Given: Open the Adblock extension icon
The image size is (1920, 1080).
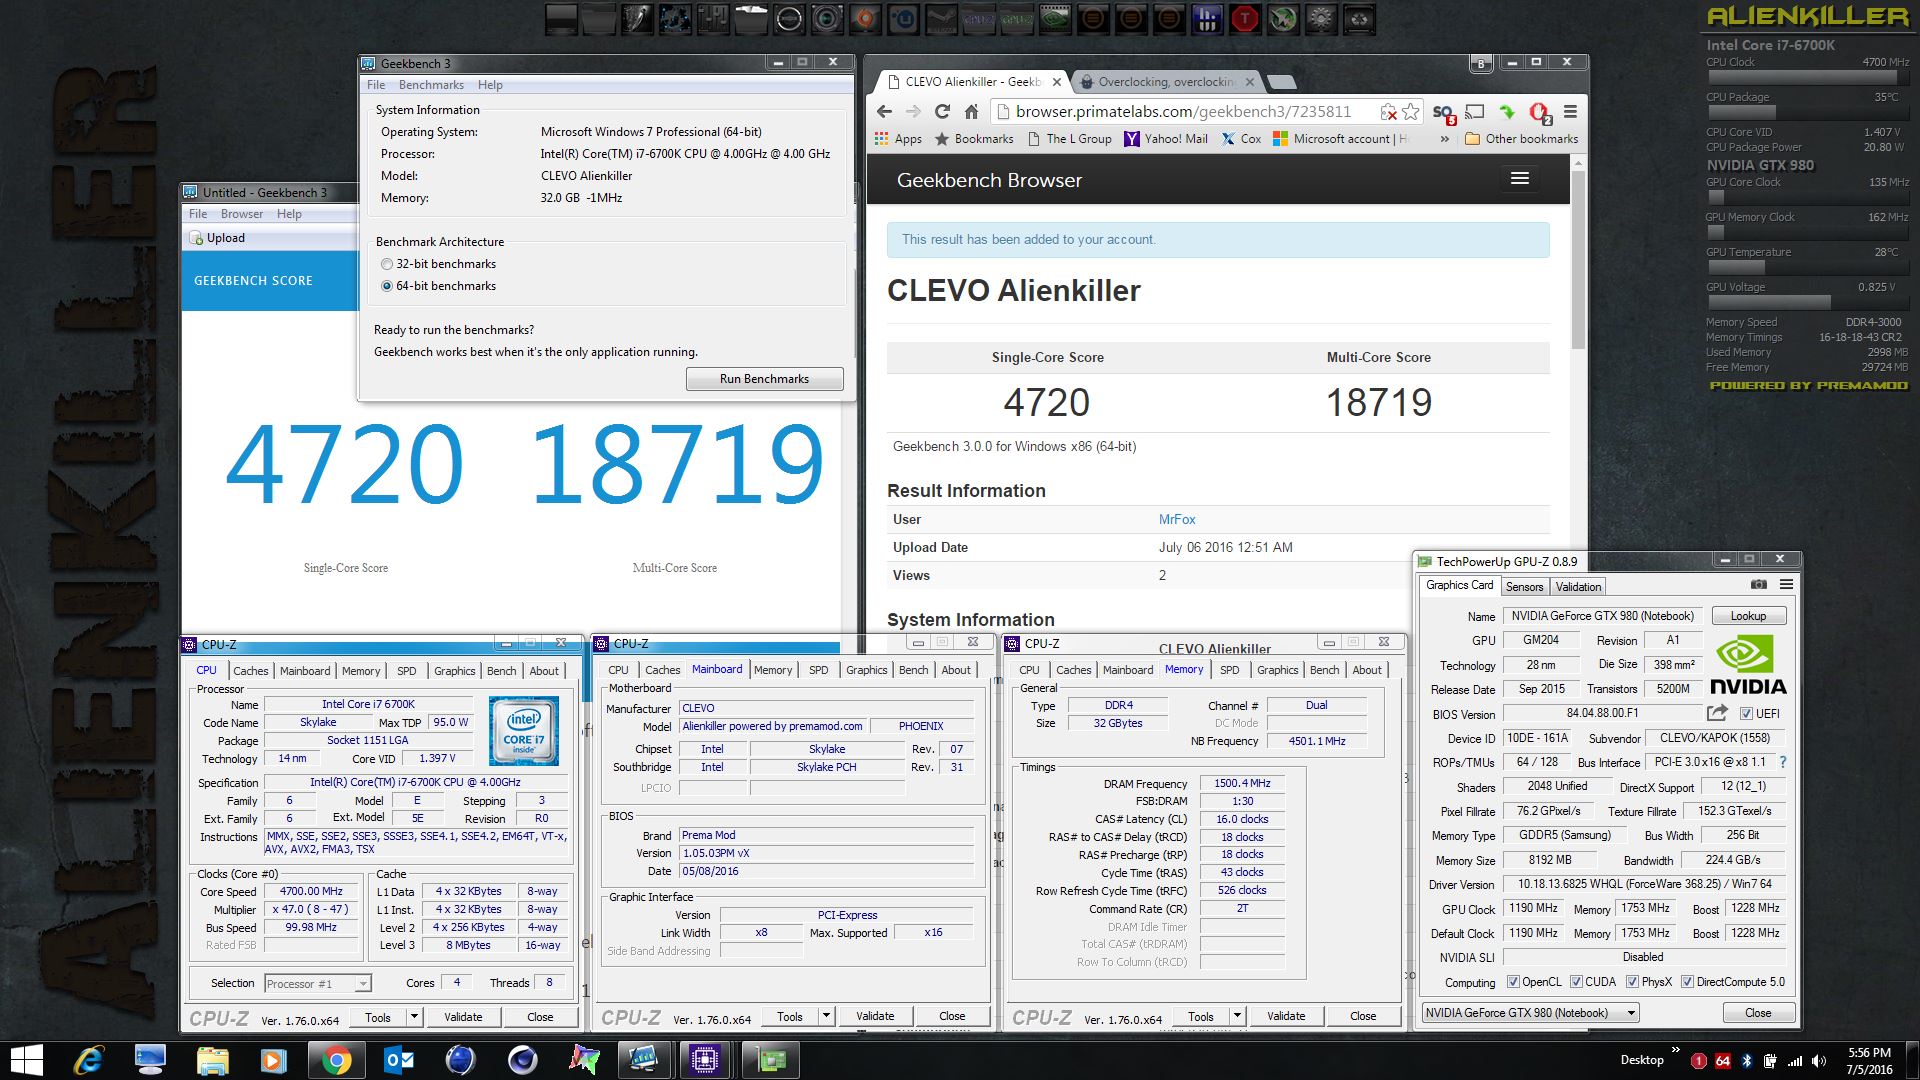Looking at the screenshot, I should (1540, 112).
